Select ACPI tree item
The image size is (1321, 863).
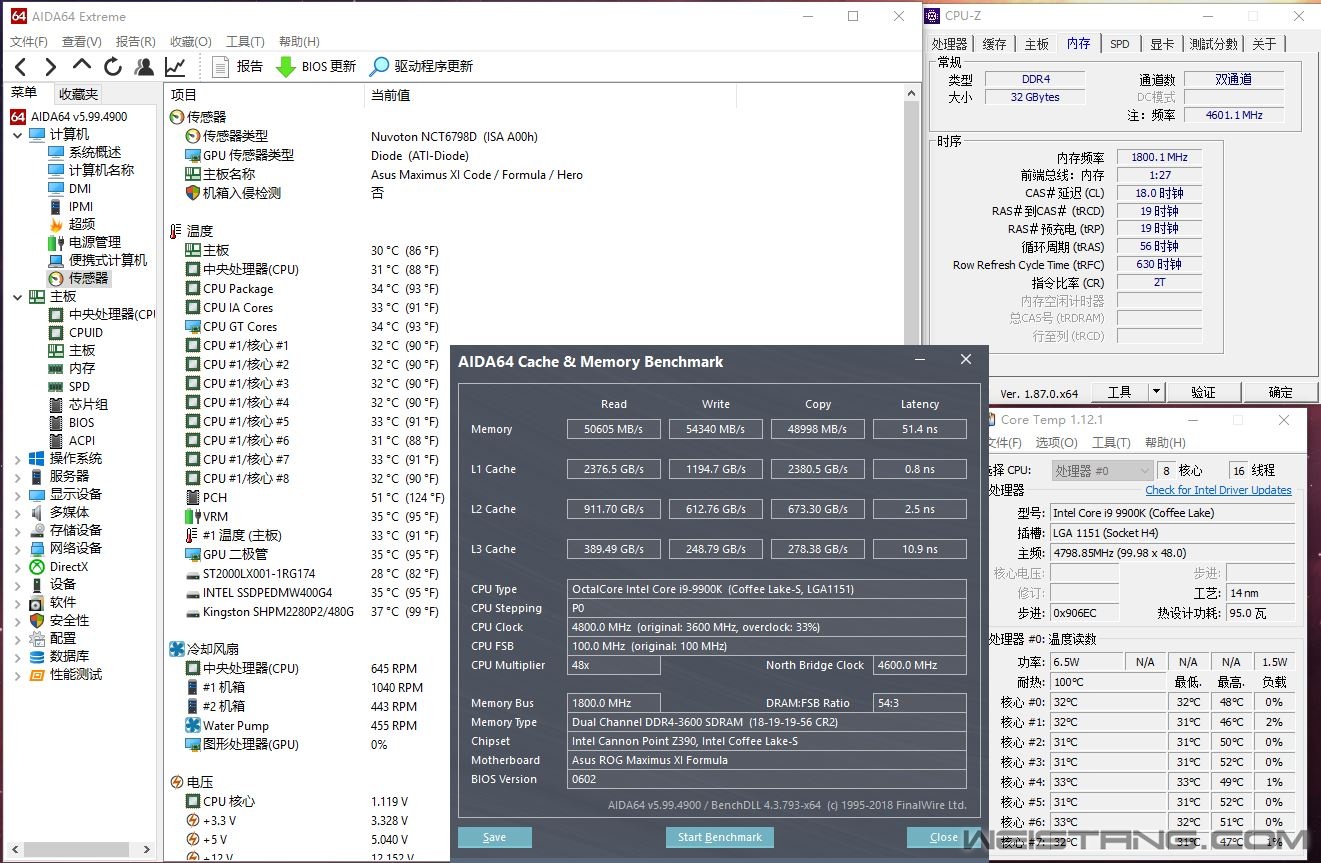[x=82, y=440]
